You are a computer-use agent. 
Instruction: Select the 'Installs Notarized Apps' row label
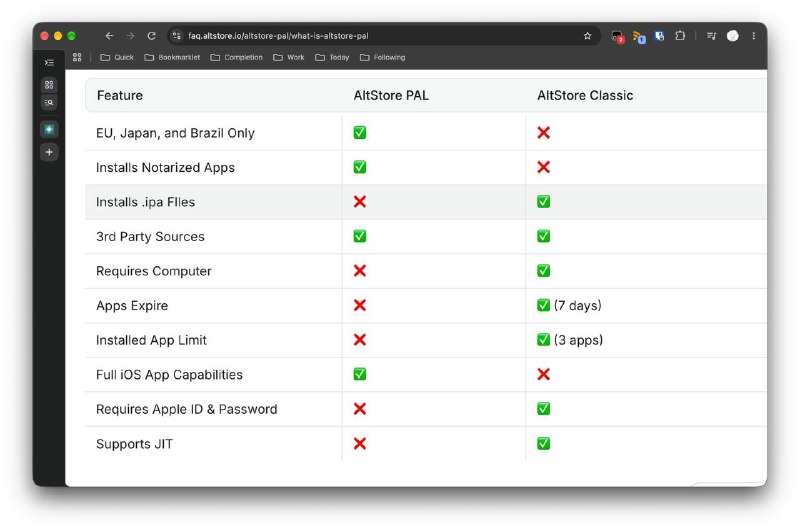pyautogui.click(x=165, y=168)
